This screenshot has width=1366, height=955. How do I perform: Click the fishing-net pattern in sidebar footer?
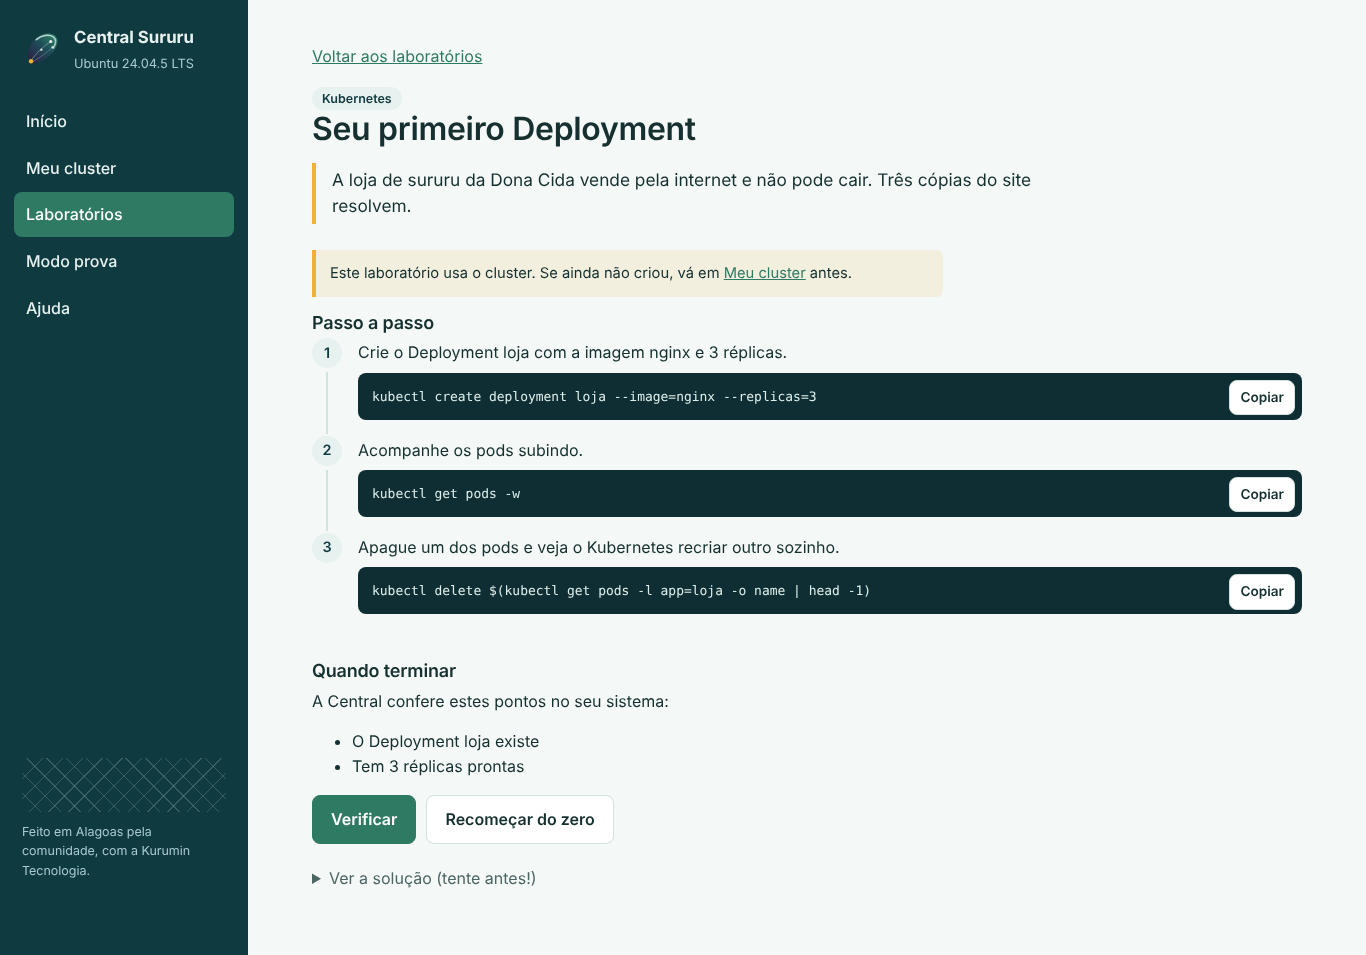pos(124,785)
